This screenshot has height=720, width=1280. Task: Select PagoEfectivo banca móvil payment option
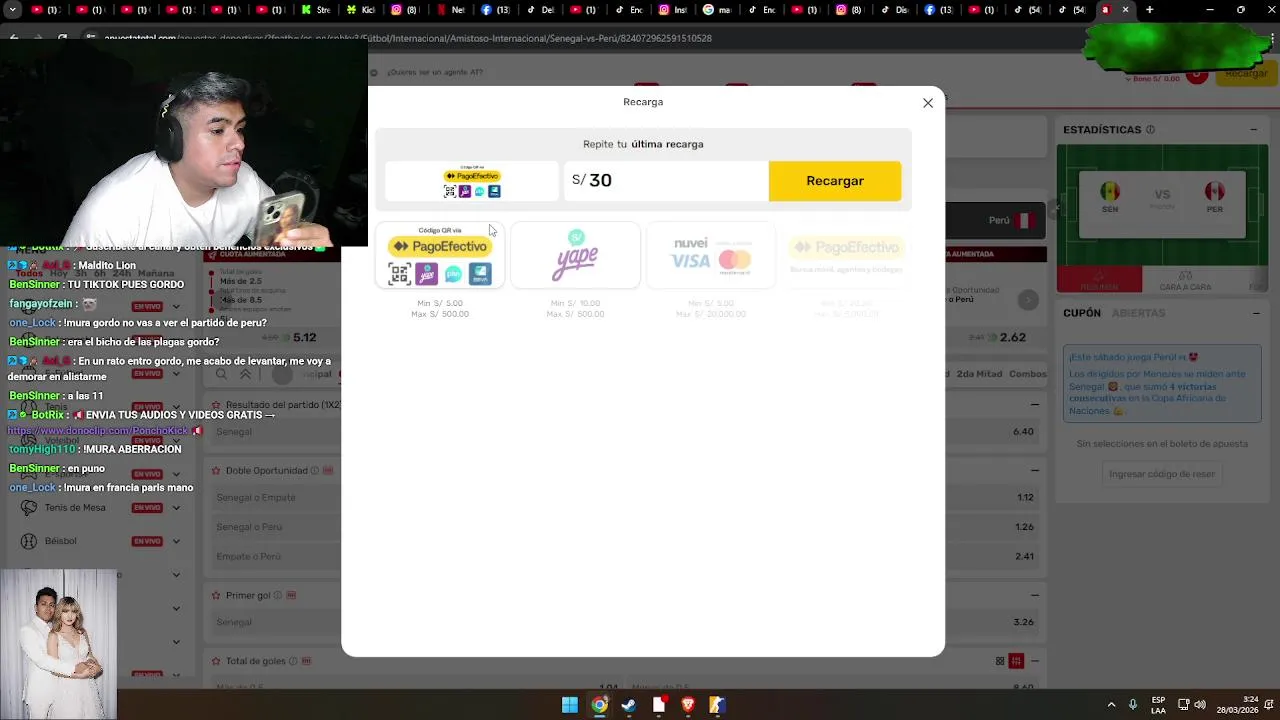tap(846, 256)
